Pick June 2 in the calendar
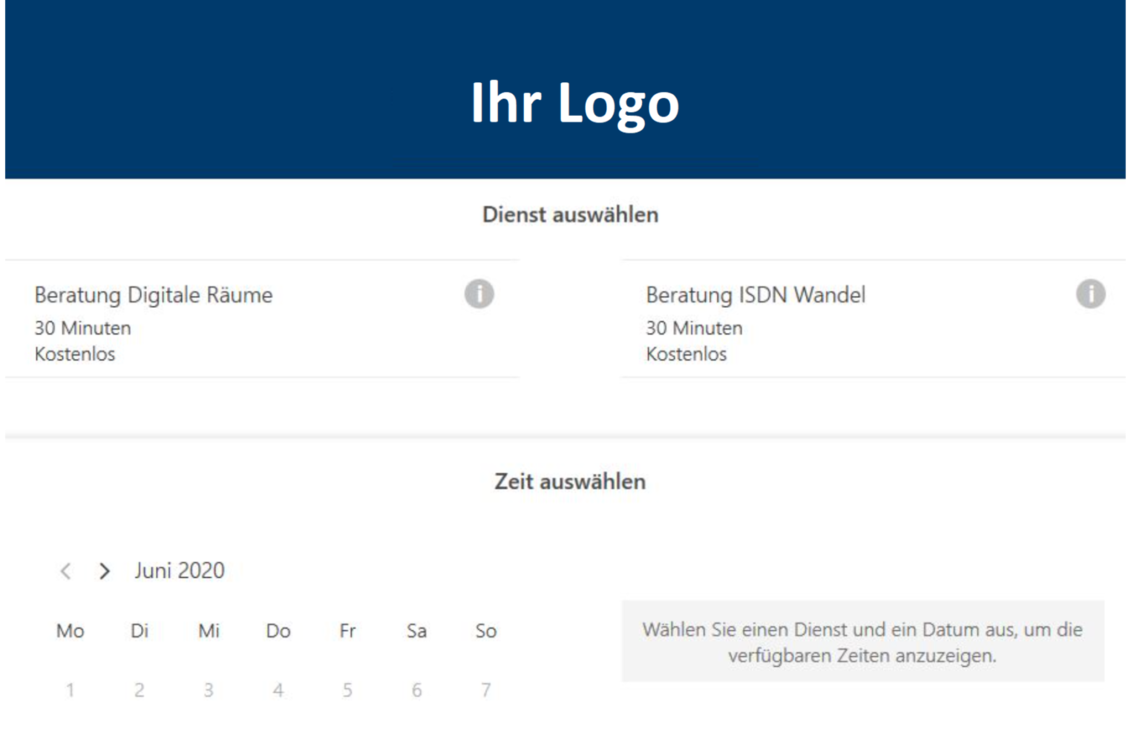1140x729 pixels. click(x=139, y=690)
